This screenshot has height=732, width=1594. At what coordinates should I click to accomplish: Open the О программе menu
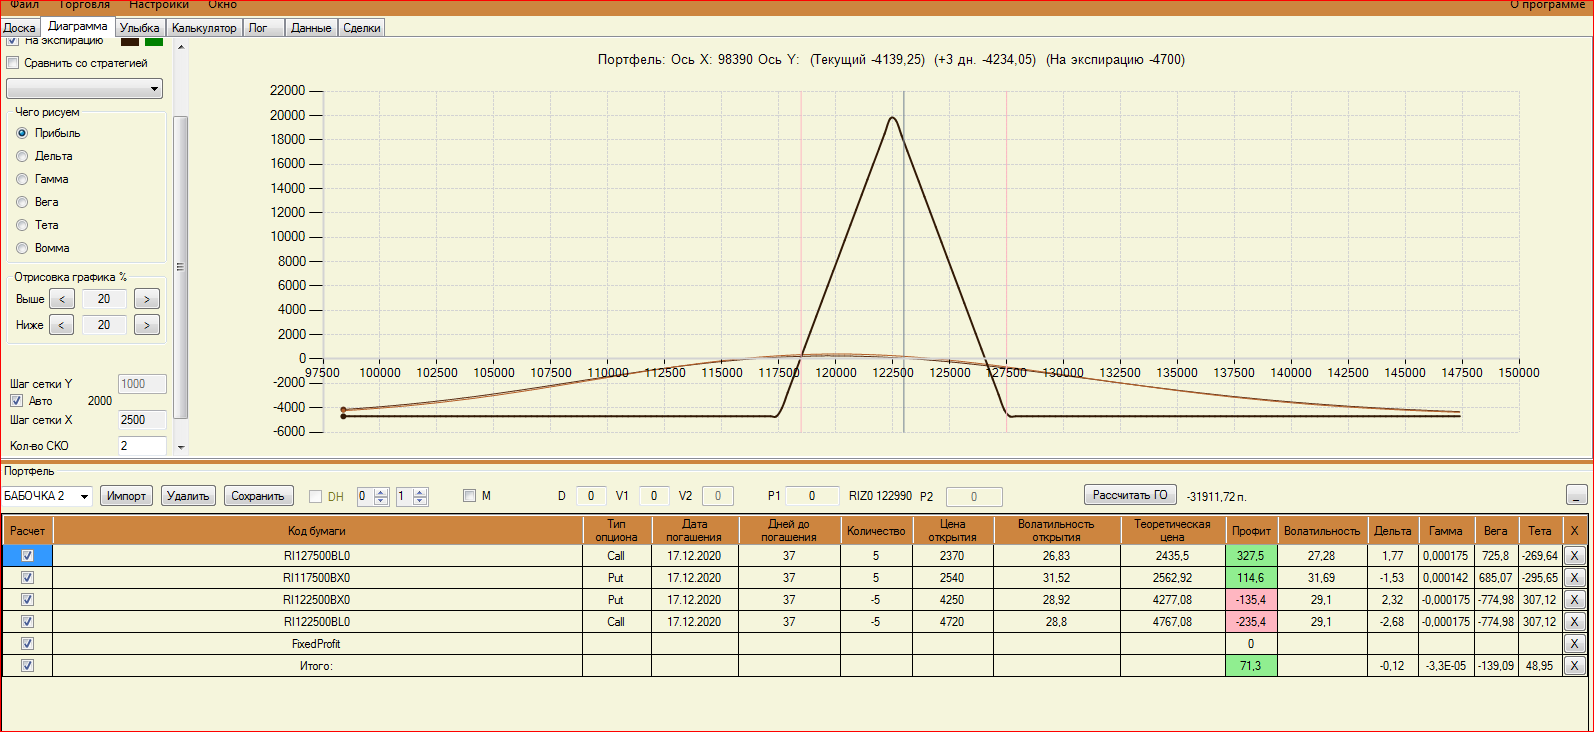(1547, 5)
